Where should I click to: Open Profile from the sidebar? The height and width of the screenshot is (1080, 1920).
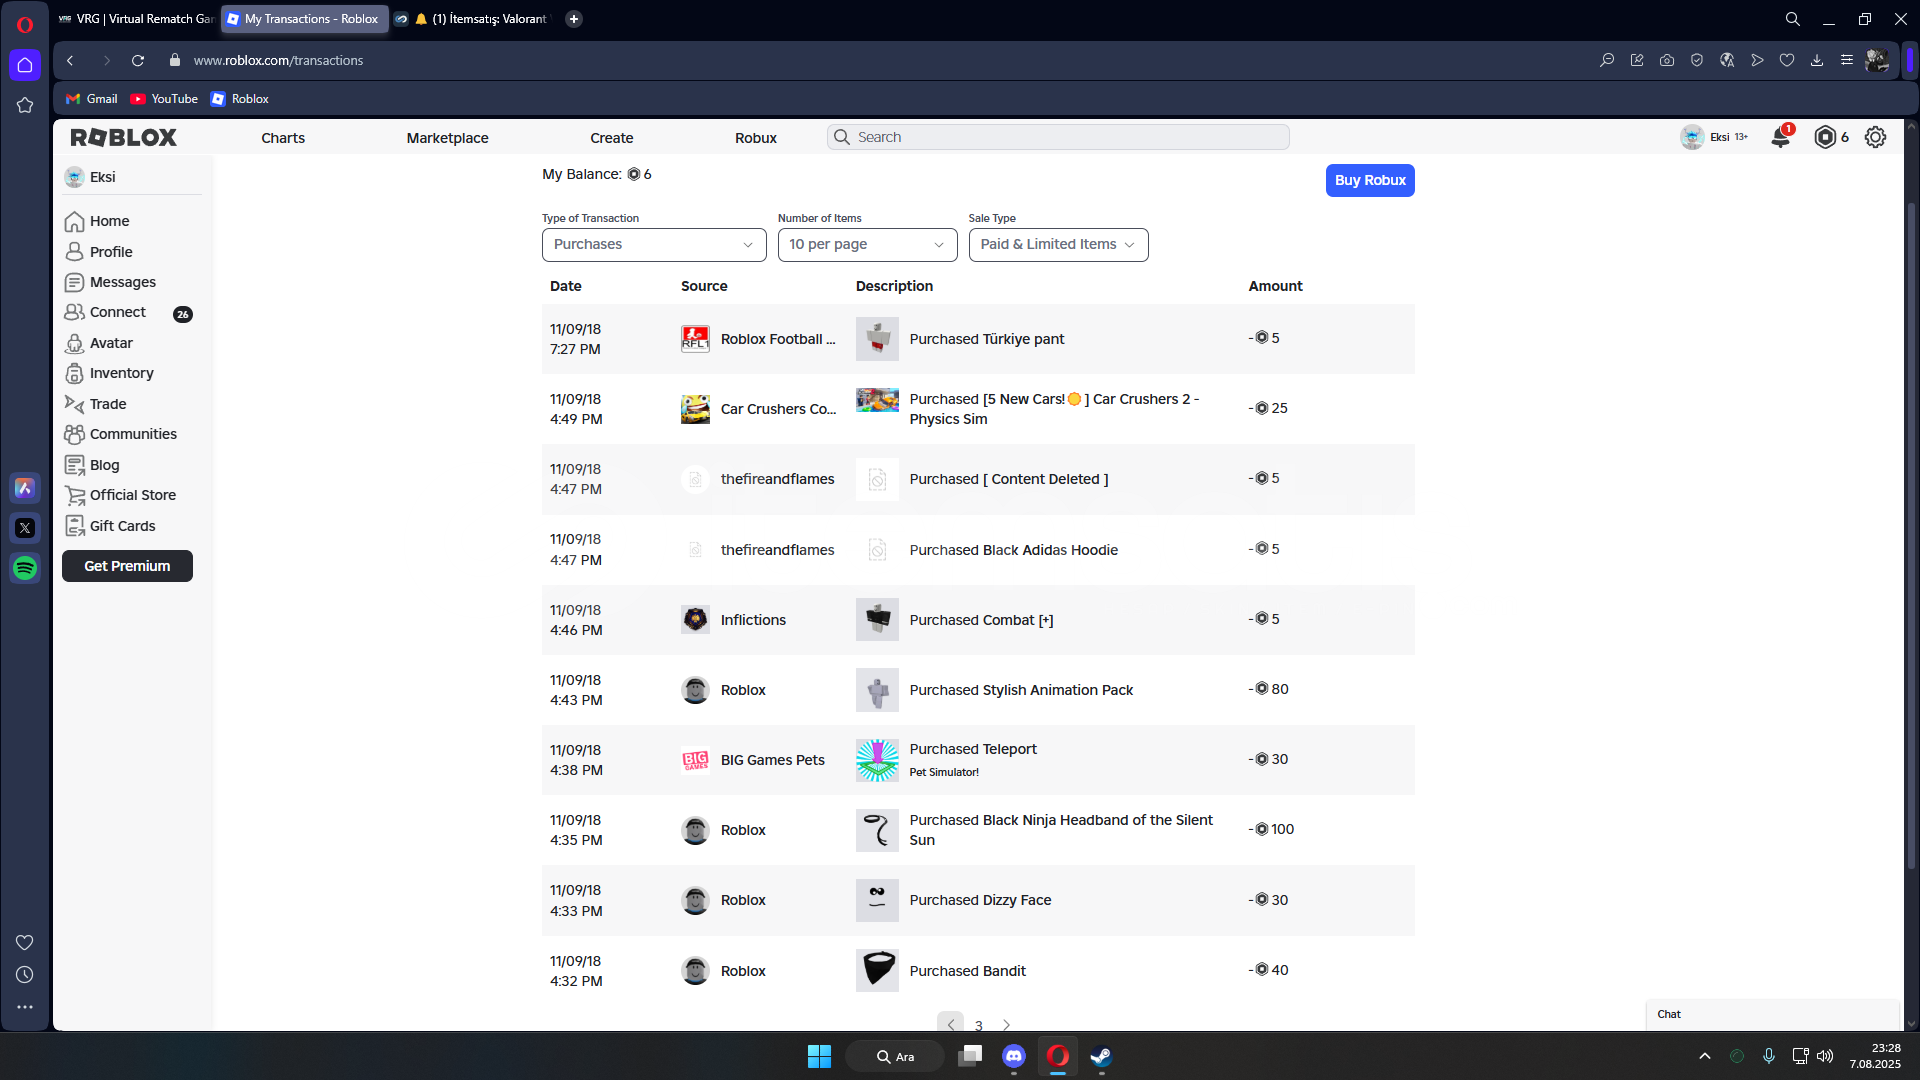(98, 252)
